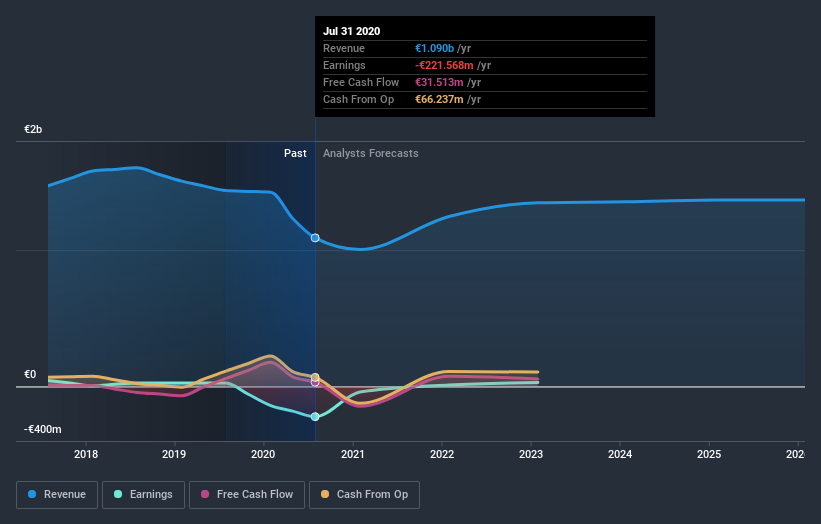Click the 'Analysts Forecasts' label
This screenshot has height=524, width=821.
pos(371,153)
